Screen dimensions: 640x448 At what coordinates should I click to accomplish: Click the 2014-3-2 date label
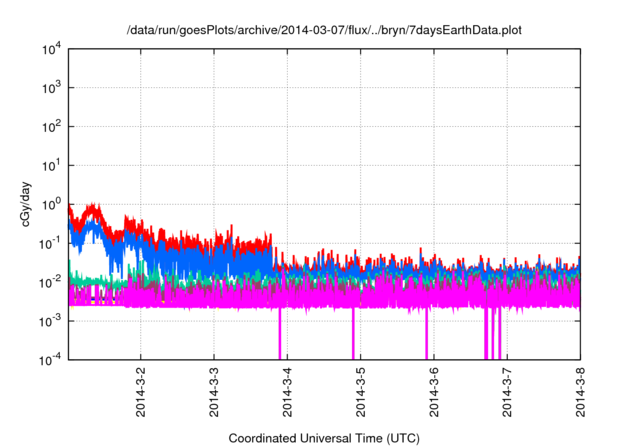pos(141,392)
